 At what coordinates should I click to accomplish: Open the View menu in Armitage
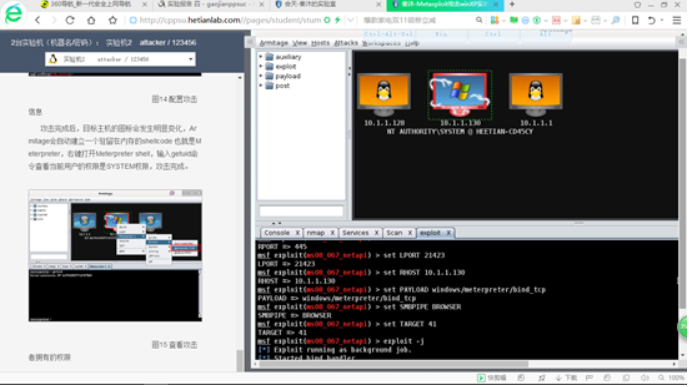pos(300,43)
